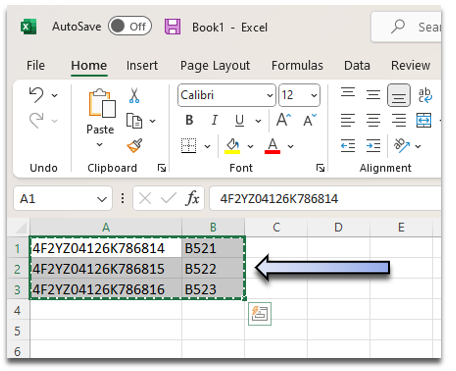Expand the Borders dropdown arrow

(207, 146)
